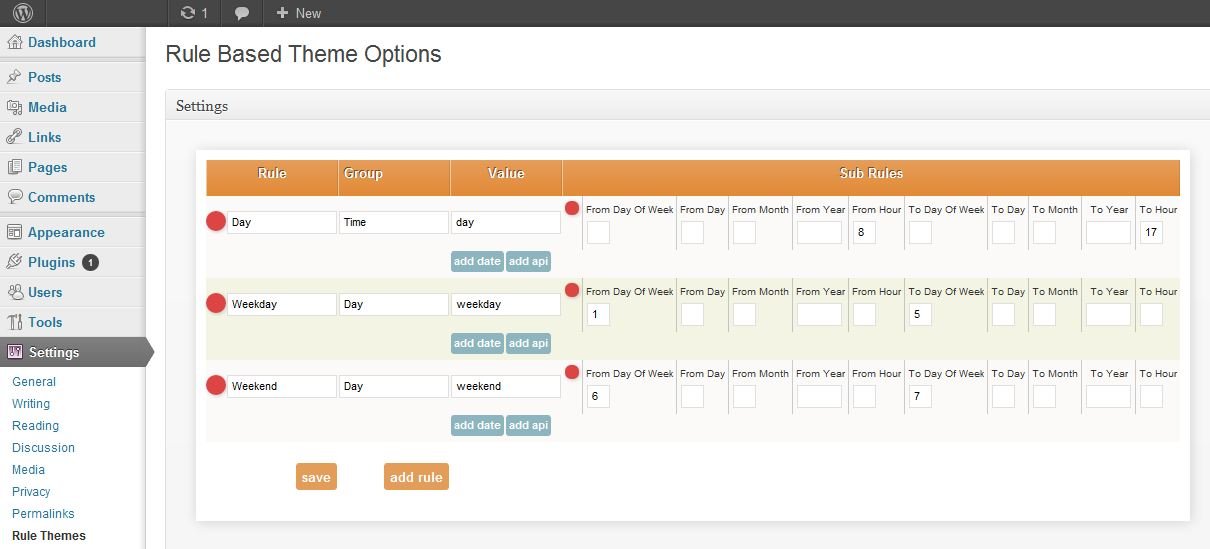Image resolution: width=1210 pixels, height=549 pixels.
Task: Delete the sub rule of Weekday row
Action: point(572,291)
